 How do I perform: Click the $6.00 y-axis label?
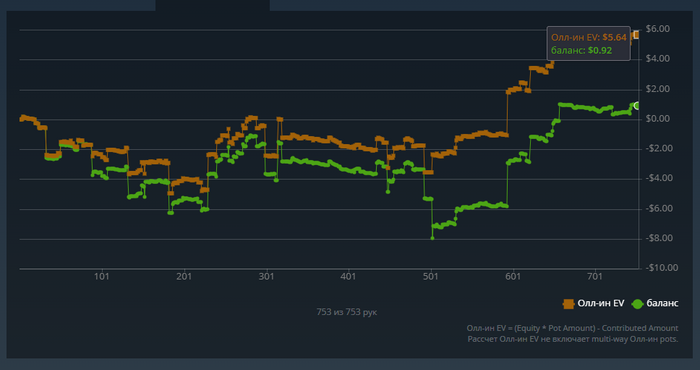[657, 29]
